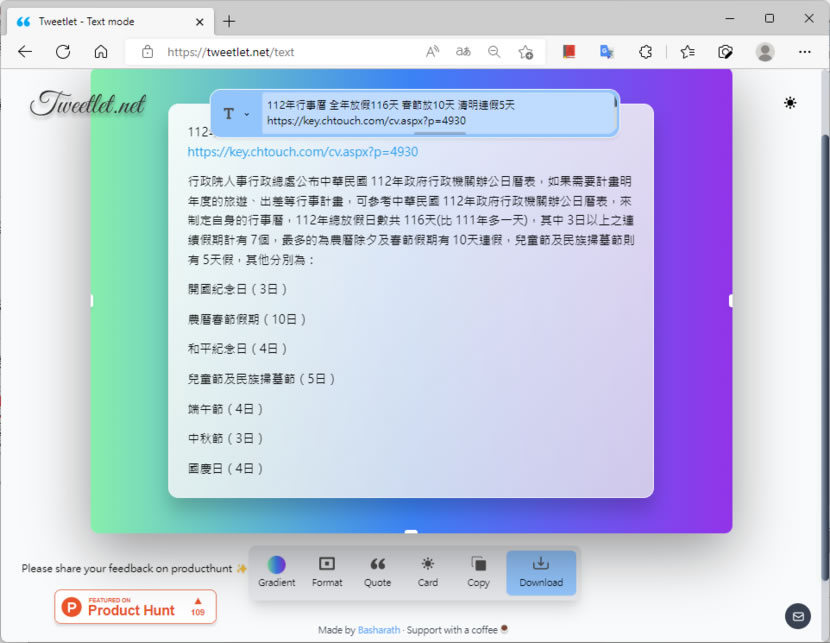Open the mail feedback chat button
The width and height of the screenshot is (830, 643).
[798, 616]
